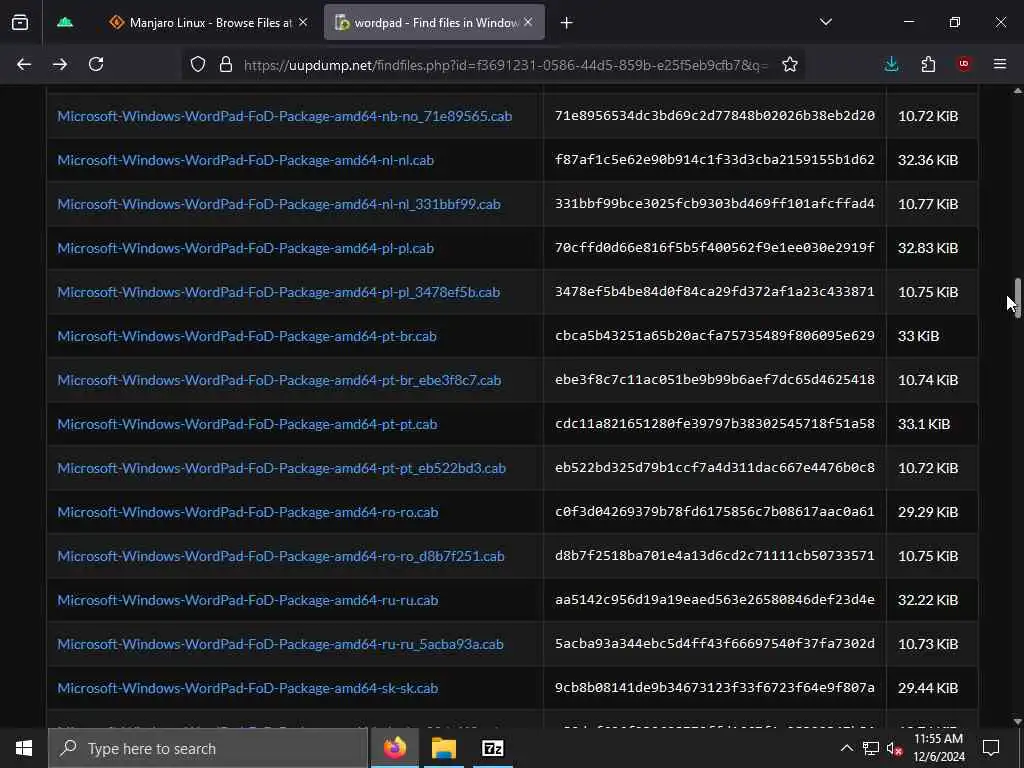Select hash starting ebe3f8c7c11a
Viewport: 1024px width, 768px height.
click(x=714, y=379)
